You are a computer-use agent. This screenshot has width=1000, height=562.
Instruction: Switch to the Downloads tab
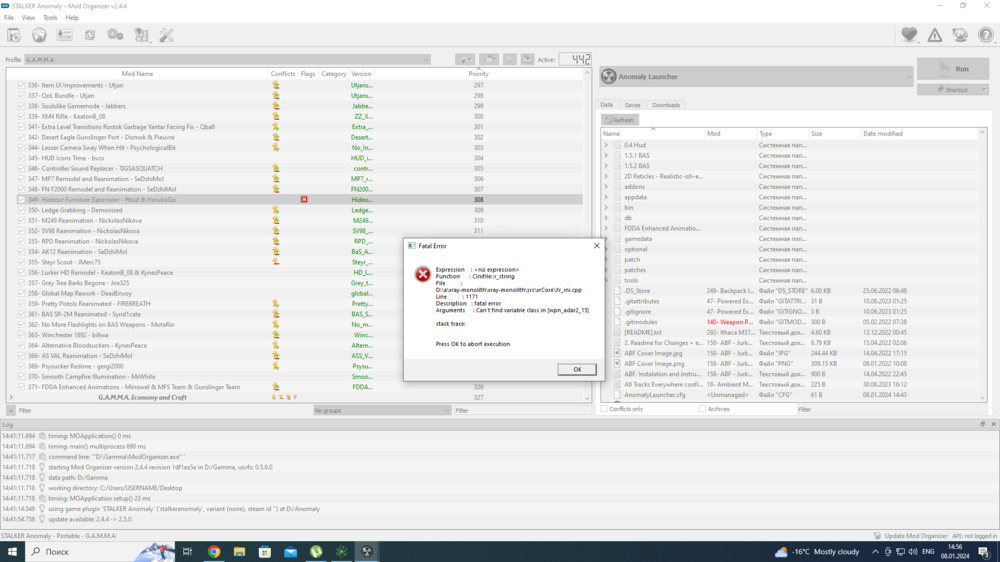pyautogui.click(x=666, y=105)
